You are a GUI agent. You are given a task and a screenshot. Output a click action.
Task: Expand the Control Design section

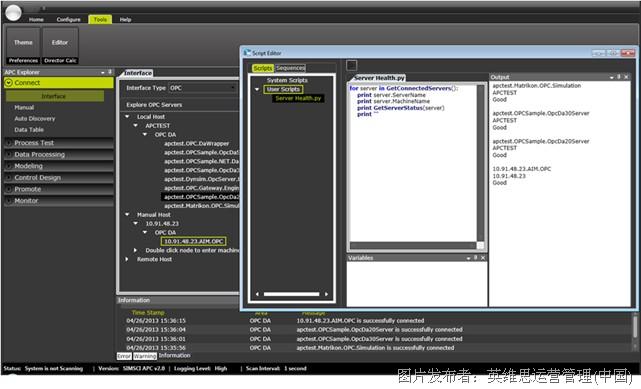pos(59,177)
